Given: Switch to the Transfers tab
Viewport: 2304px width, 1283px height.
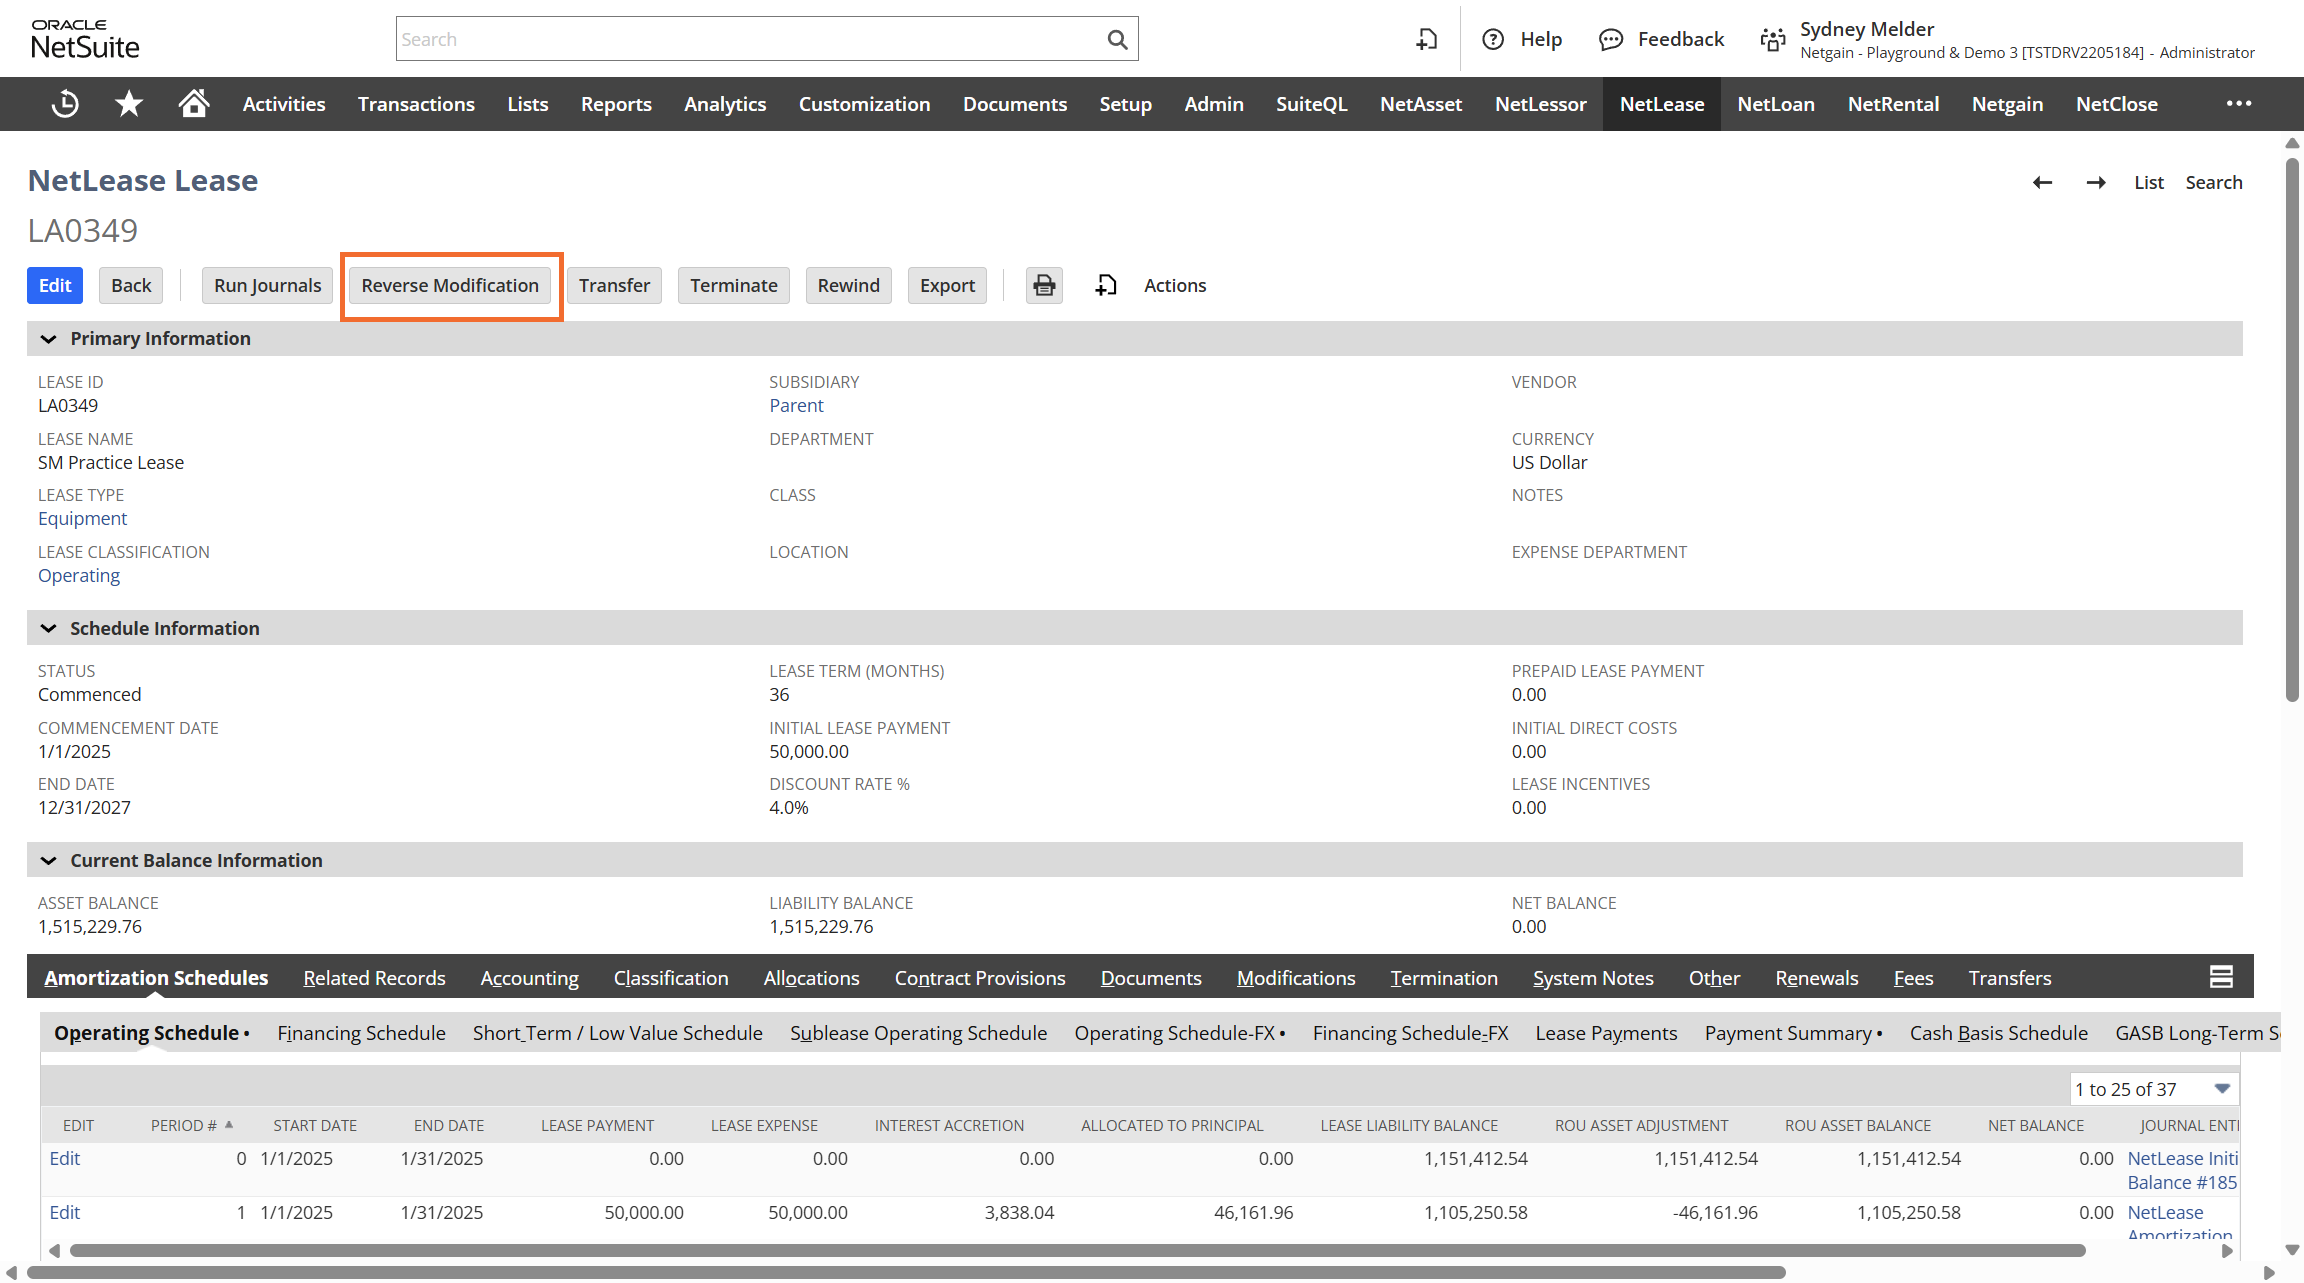Looking at the screenshot, I should click(2010, 978).
